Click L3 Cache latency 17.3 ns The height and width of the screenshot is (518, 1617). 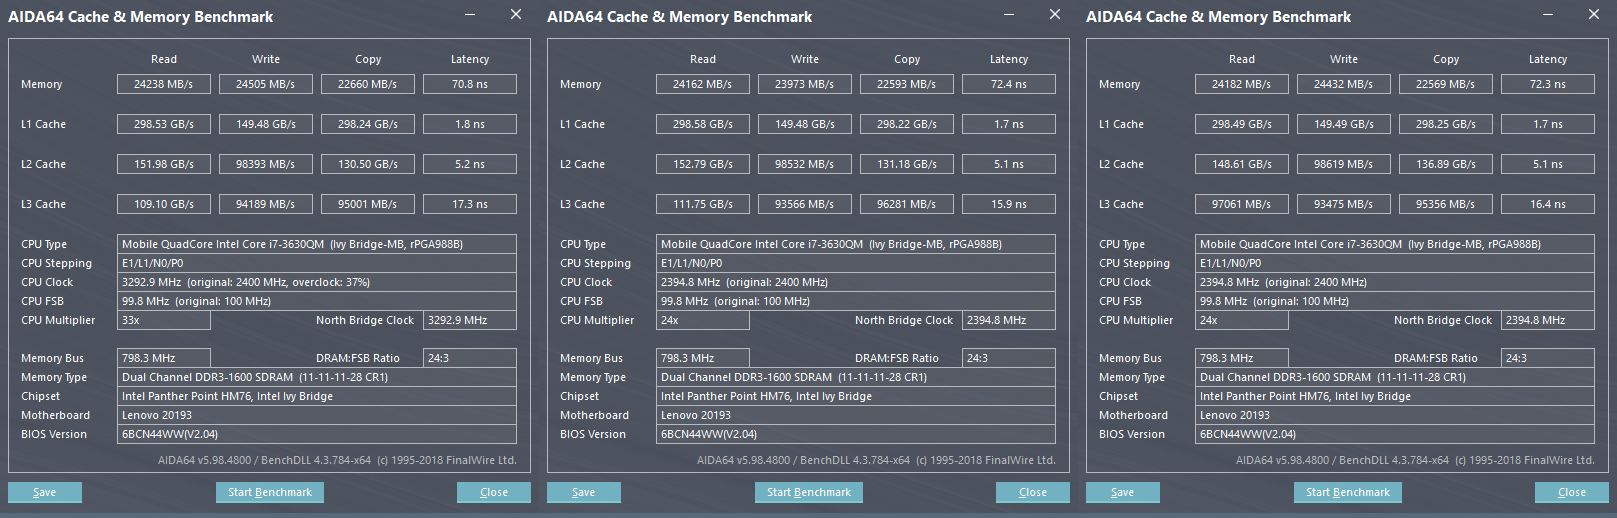coord(470,204)
